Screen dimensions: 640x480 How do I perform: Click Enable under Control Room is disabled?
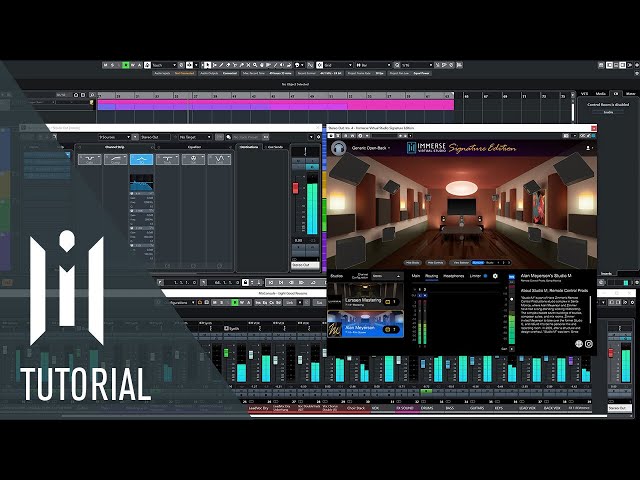tap(608, 112)
